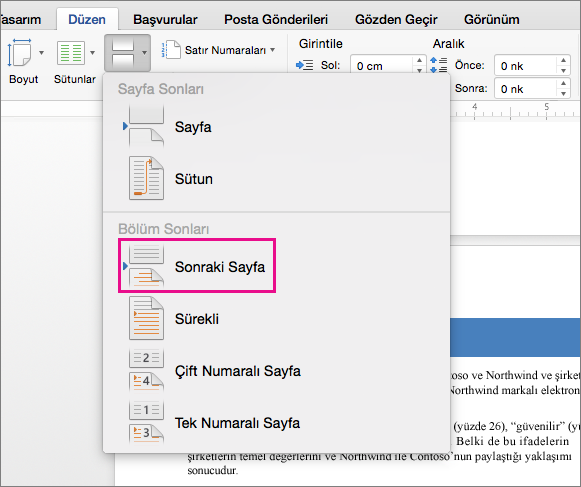Switch to the Gözden Geçir tab
Screen dimensions: 581x487
tap(396, 19)
